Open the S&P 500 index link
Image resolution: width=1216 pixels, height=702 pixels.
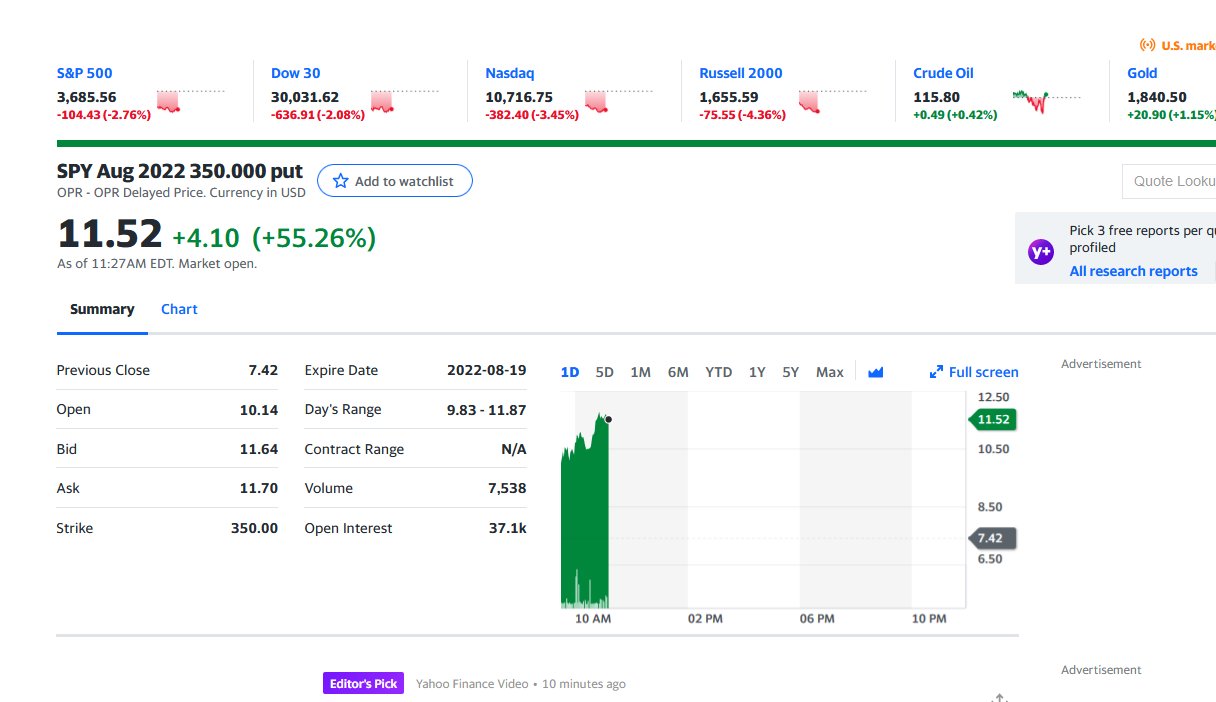85,73
